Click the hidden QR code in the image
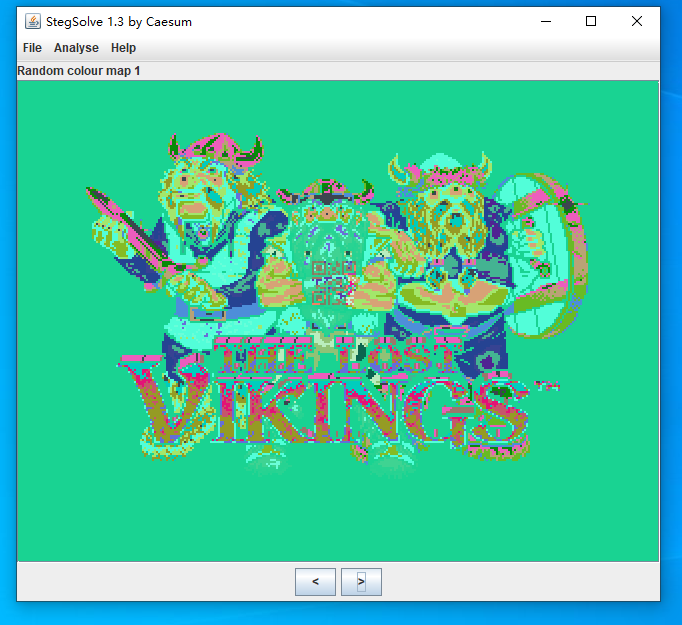Screen dimensions: 682x625 point(334,283)
